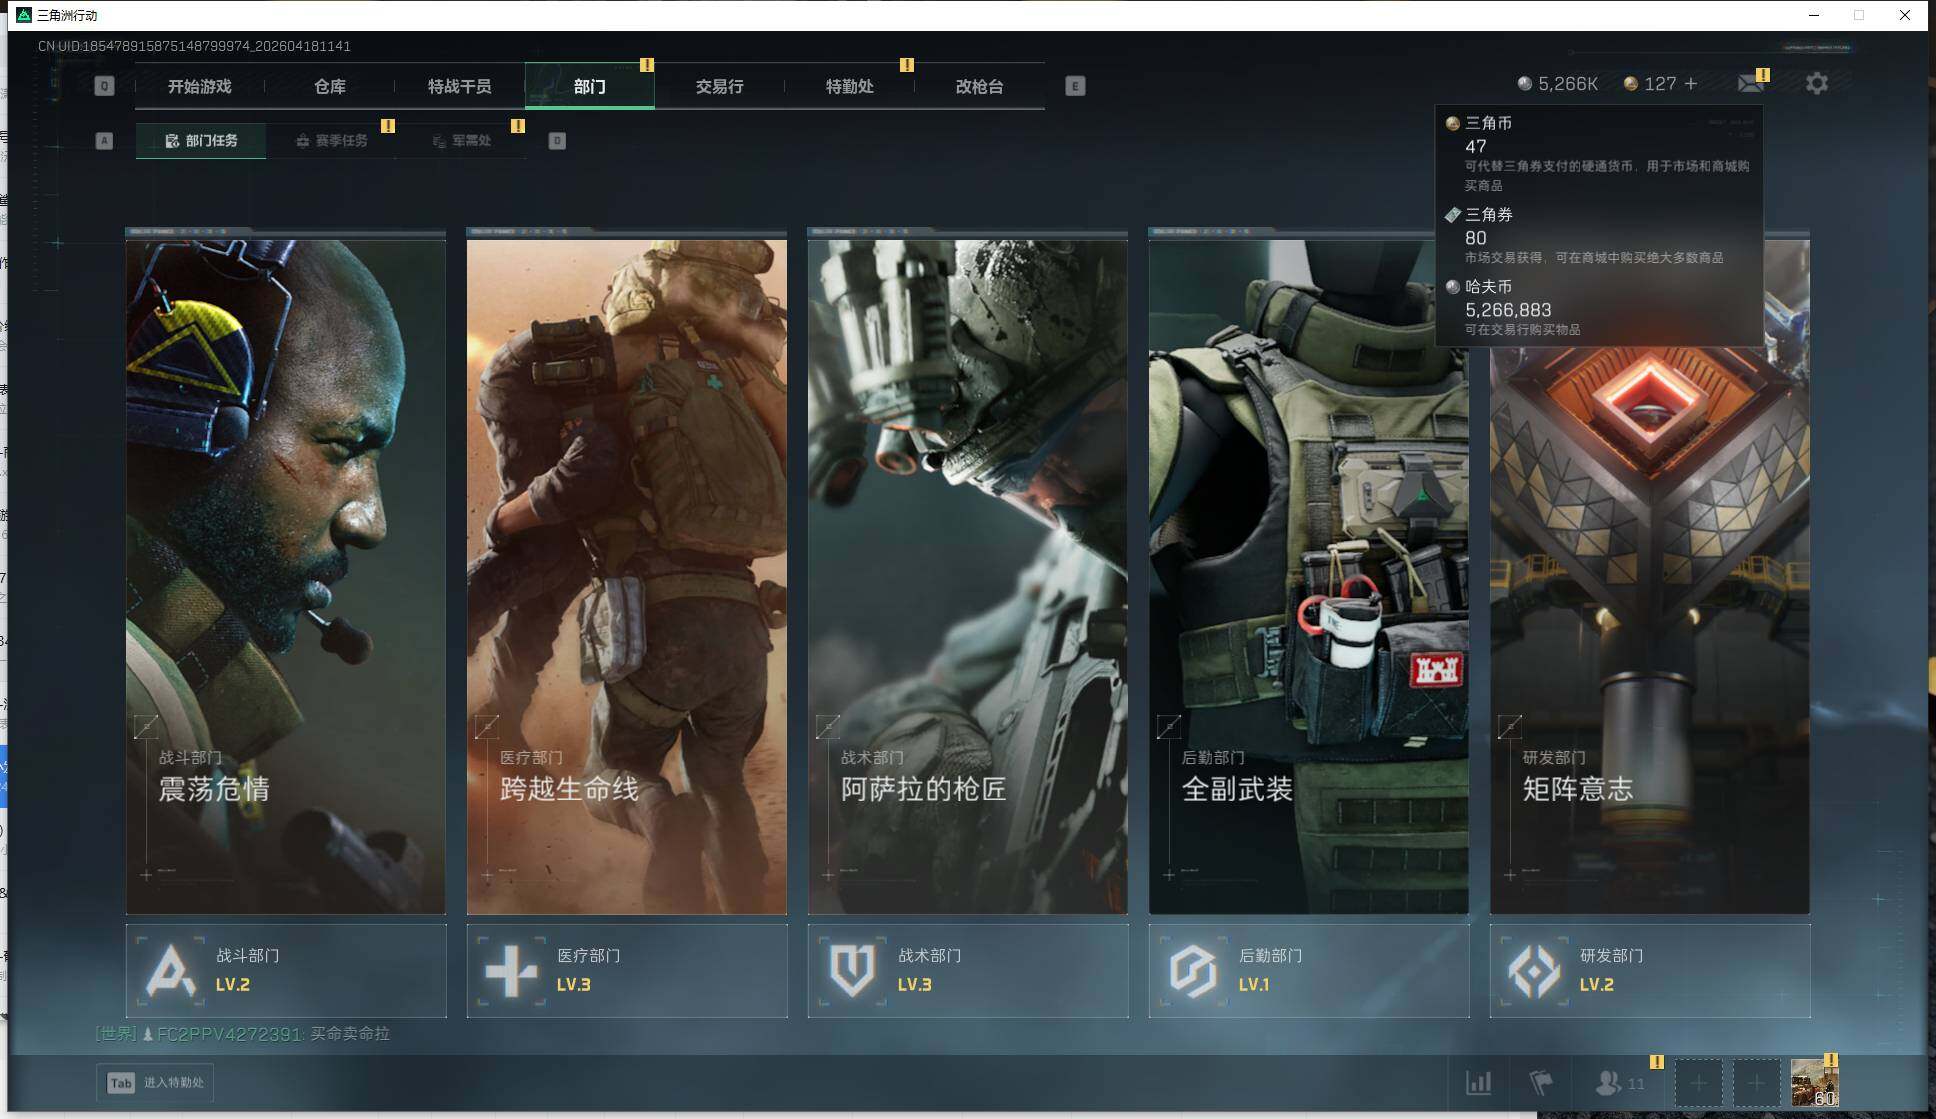Go to the 改枪台 tab
Screen dimensions: 1936x1119
click(979, 87)
